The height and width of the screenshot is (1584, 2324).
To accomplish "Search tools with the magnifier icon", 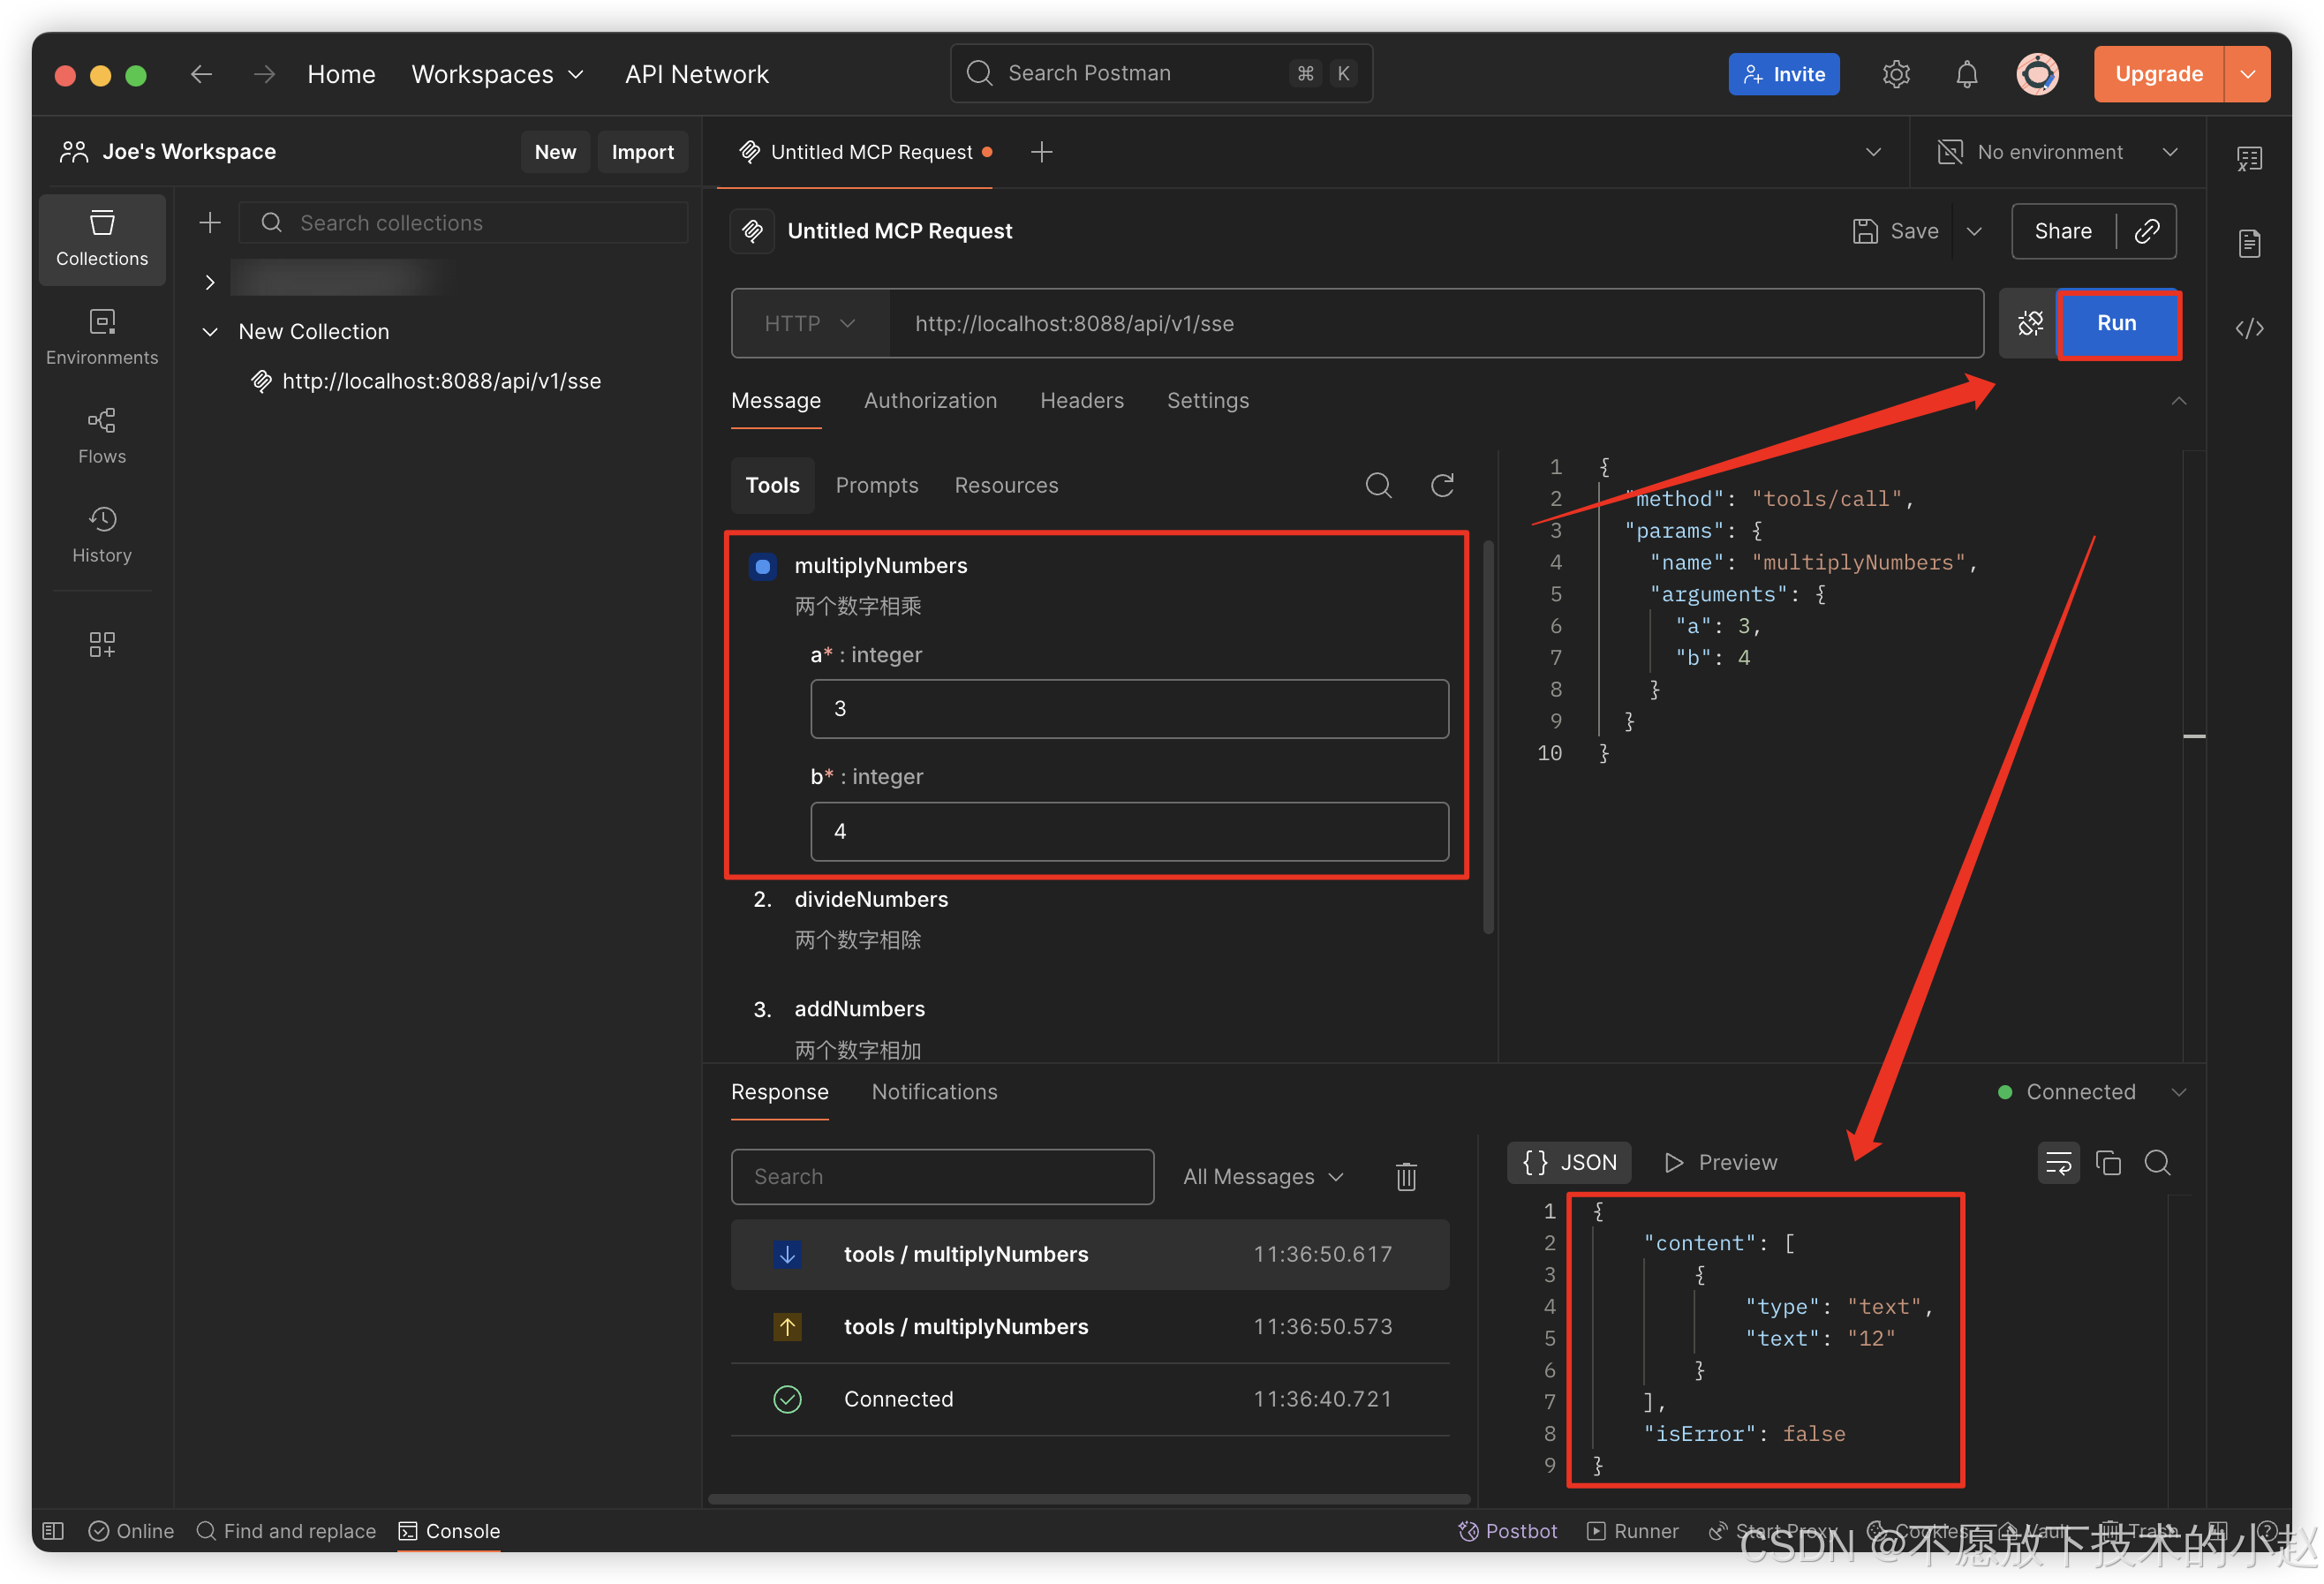I will [1378, 485].
